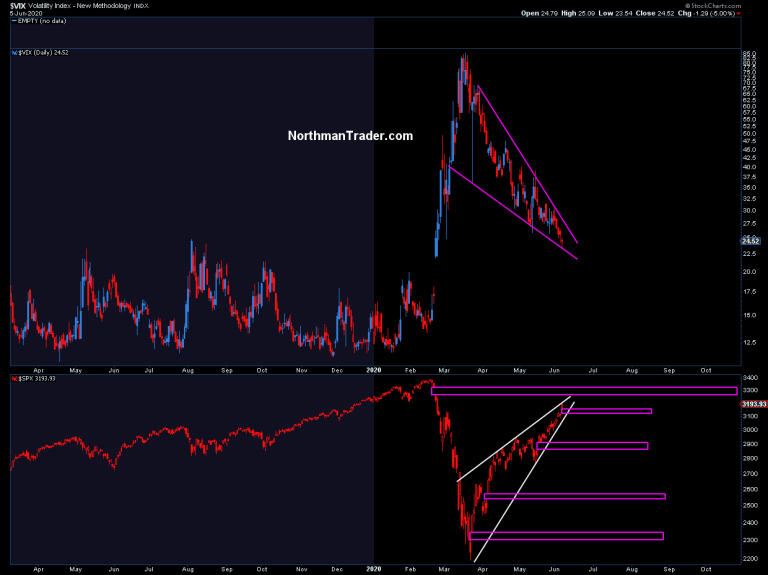Click the $VIX legend icon
The image size is (768, 575).
tap(14, 53)
